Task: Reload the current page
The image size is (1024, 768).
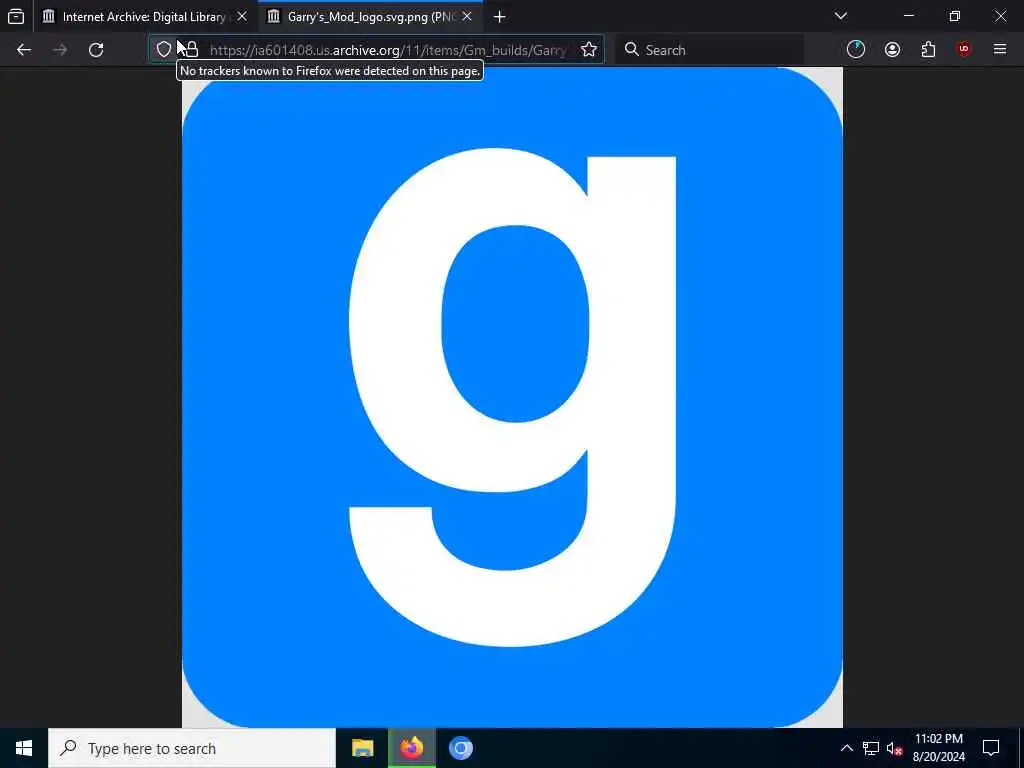Action: 96,50
